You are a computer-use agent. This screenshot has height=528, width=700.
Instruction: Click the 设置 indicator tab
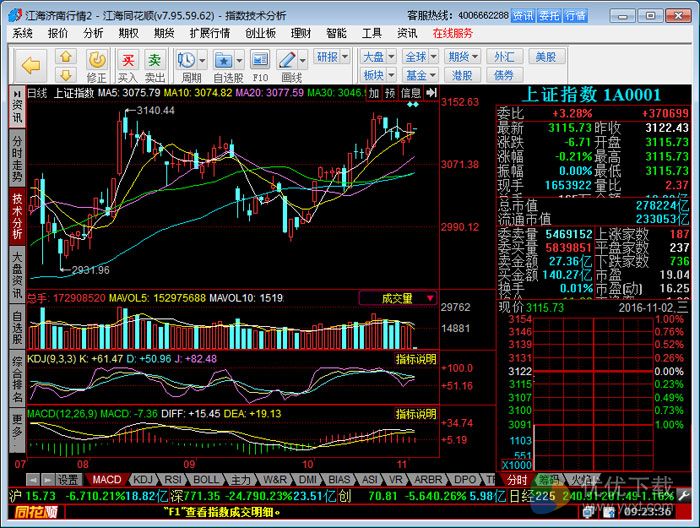coord(68,480)
